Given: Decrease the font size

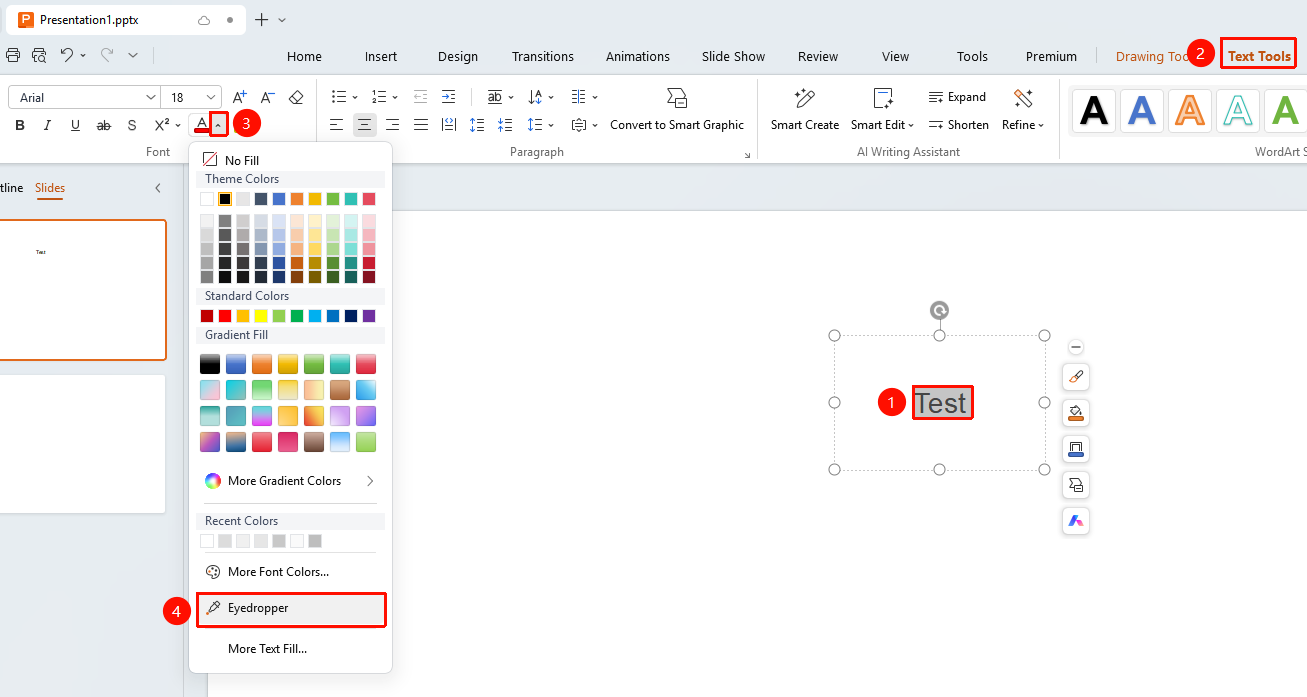Looking at the screenshot, I should pos(267,97).
